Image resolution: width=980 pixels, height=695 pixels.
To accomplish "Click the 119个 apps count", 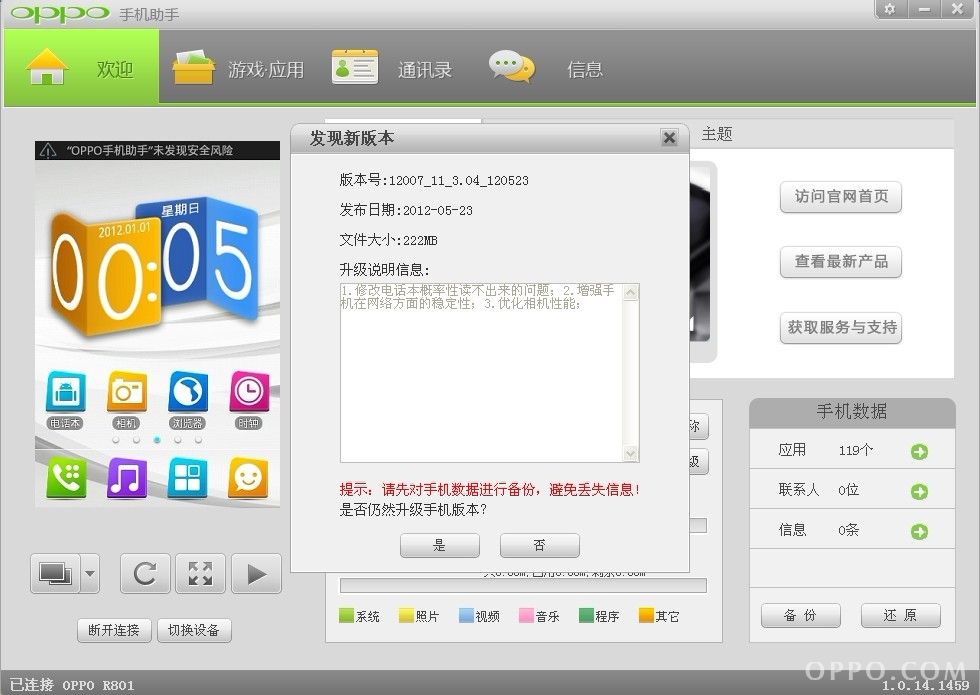I will pos(855,451).
